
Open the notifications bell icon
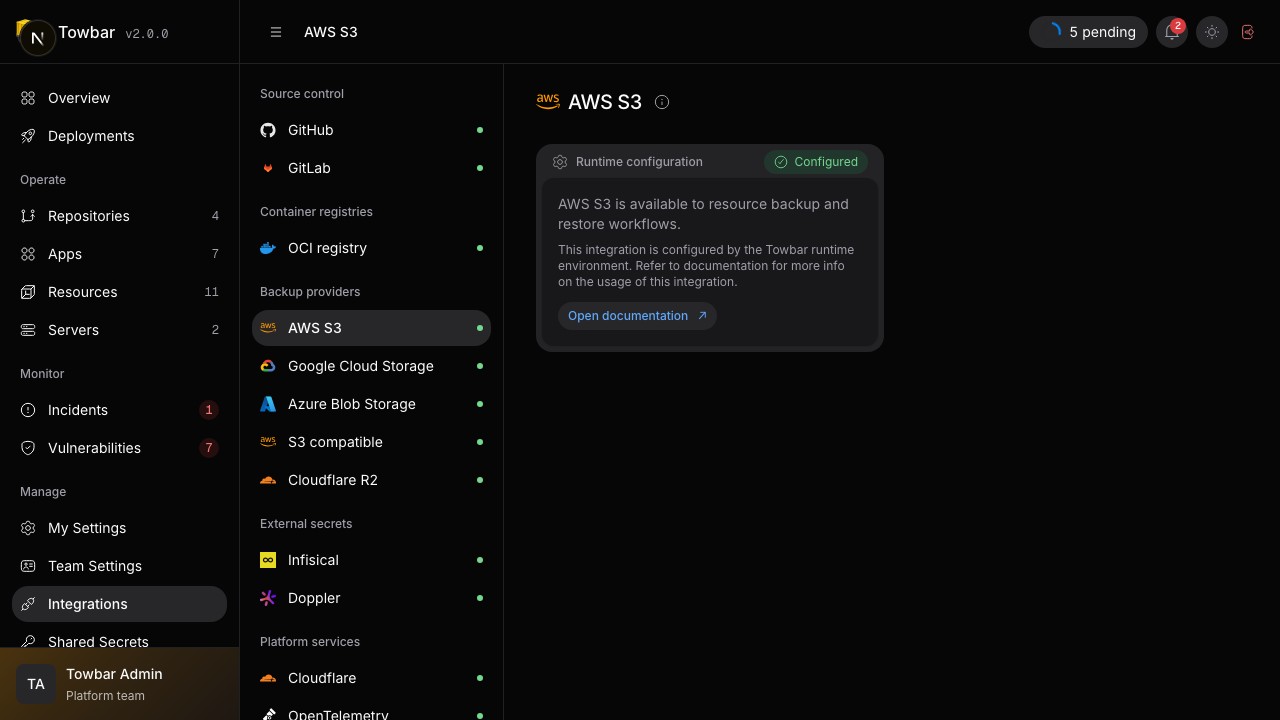pyautogui.click(x=1172, y=32)
